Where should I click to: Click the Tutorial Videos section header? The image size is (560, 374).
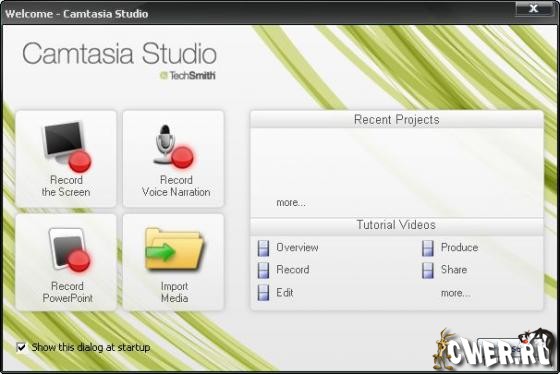396,225
